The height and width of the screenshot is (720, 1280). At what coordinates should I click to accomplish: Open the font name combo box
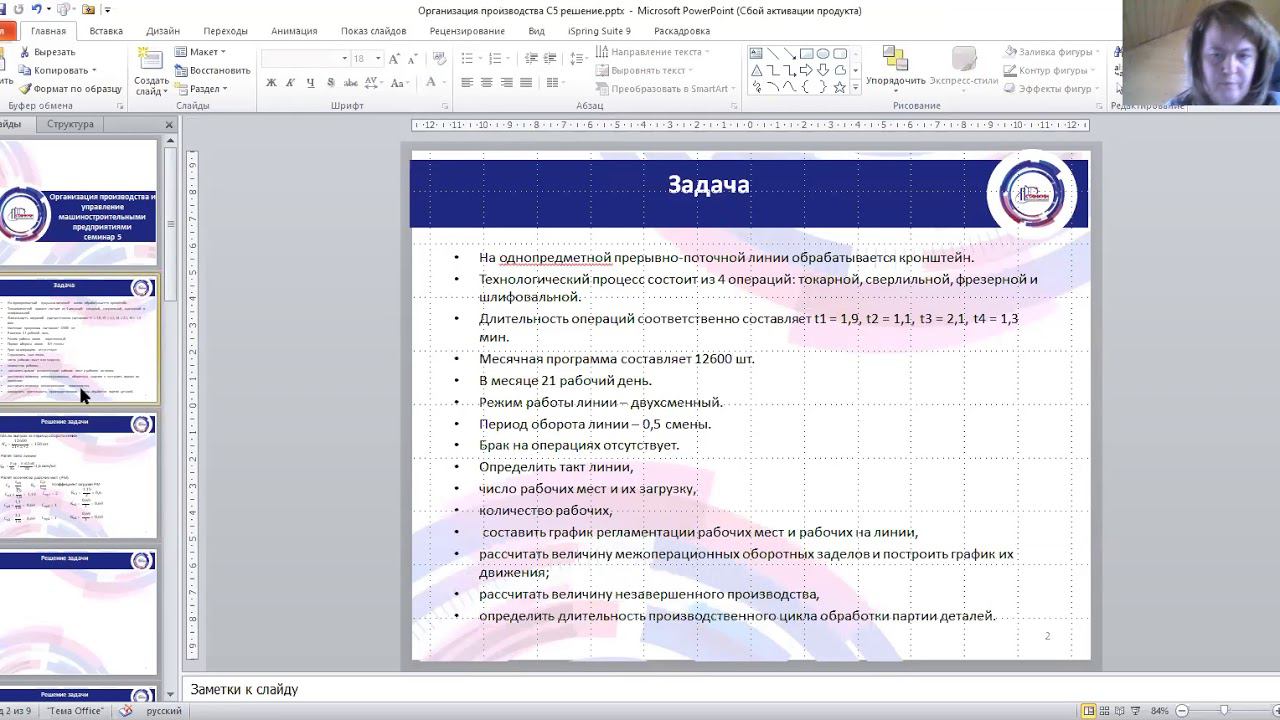pyautogui.click(x=305, y=59)
